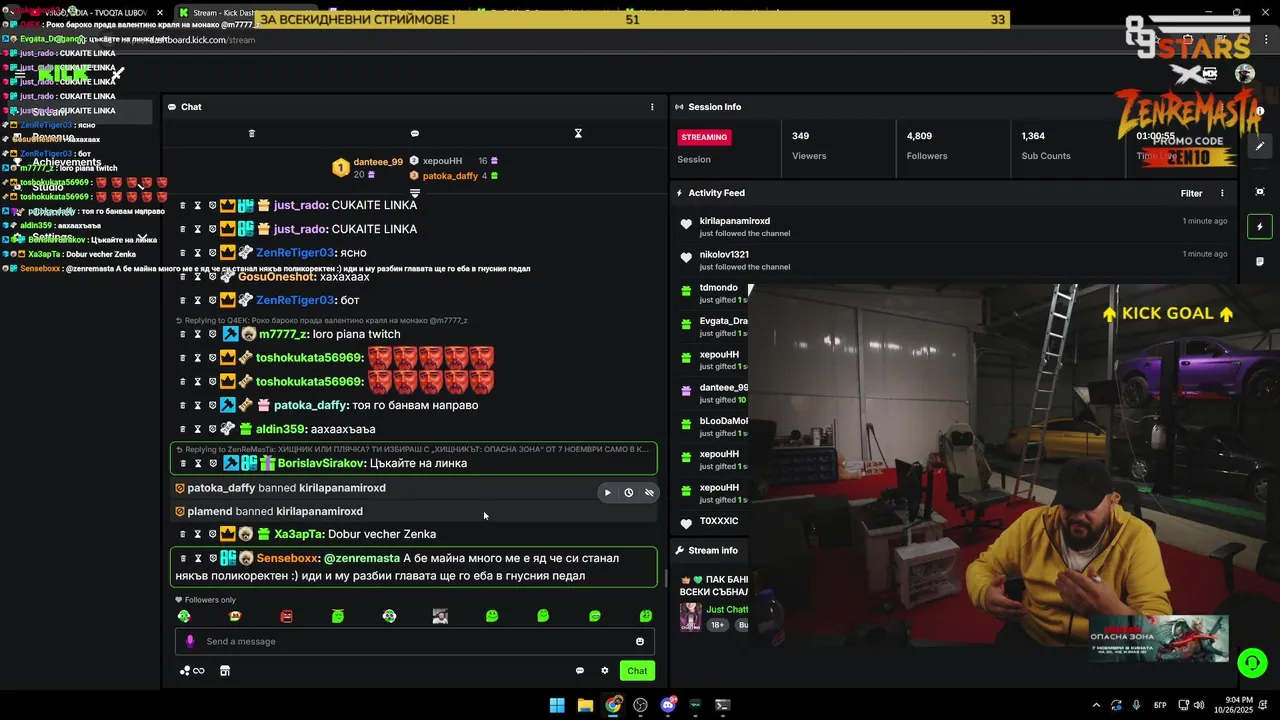Toggle the lightning Activity Feed sidebar icon
Image resolution: width=1280 pixels, height=720 pixels.
point(1260,227)
